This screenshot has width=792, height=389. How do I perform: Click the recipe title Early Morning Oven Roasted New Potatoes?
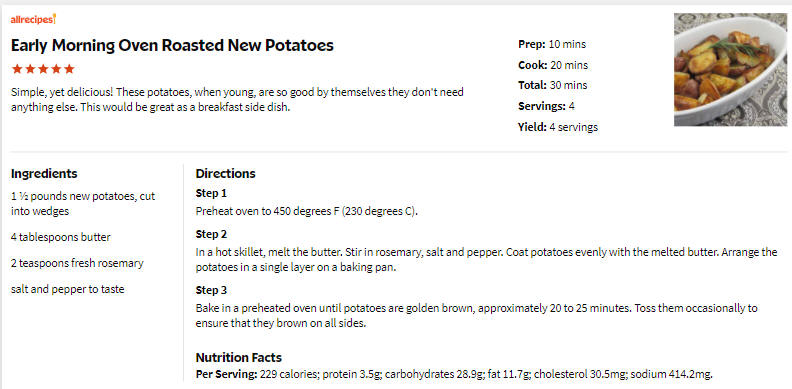pyautogui.click(x=172, y=45)
